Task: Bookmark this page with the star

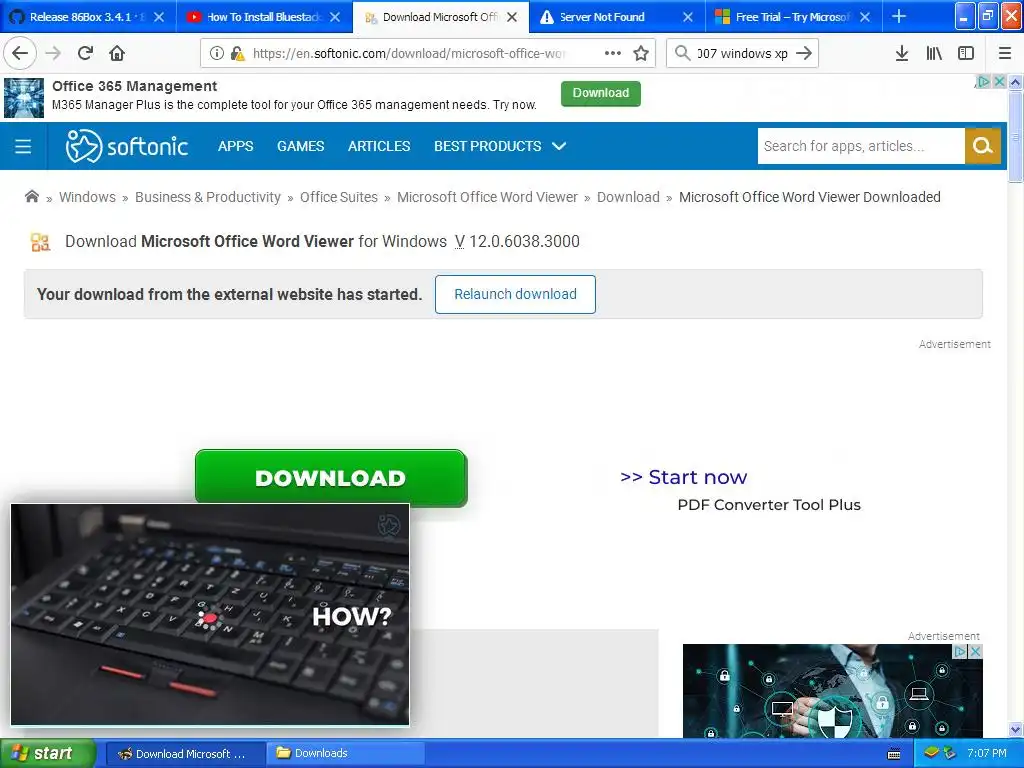Action: (641, 53)
